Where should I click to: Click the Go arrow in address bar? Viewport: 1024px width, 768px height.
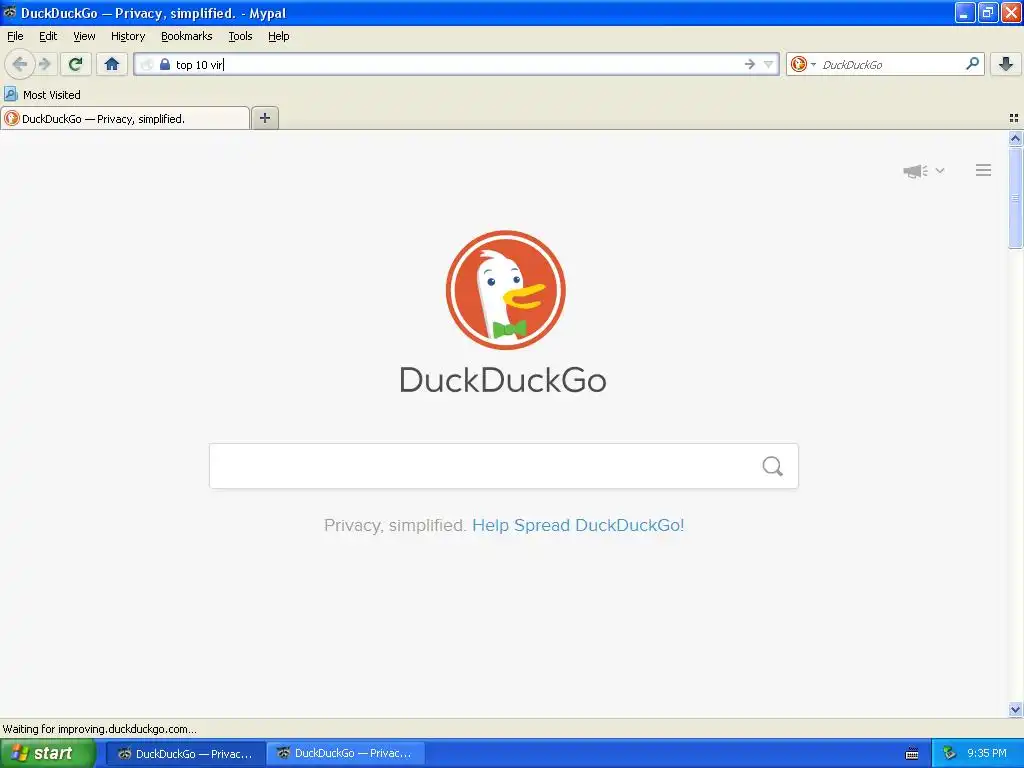click(750, 64)
